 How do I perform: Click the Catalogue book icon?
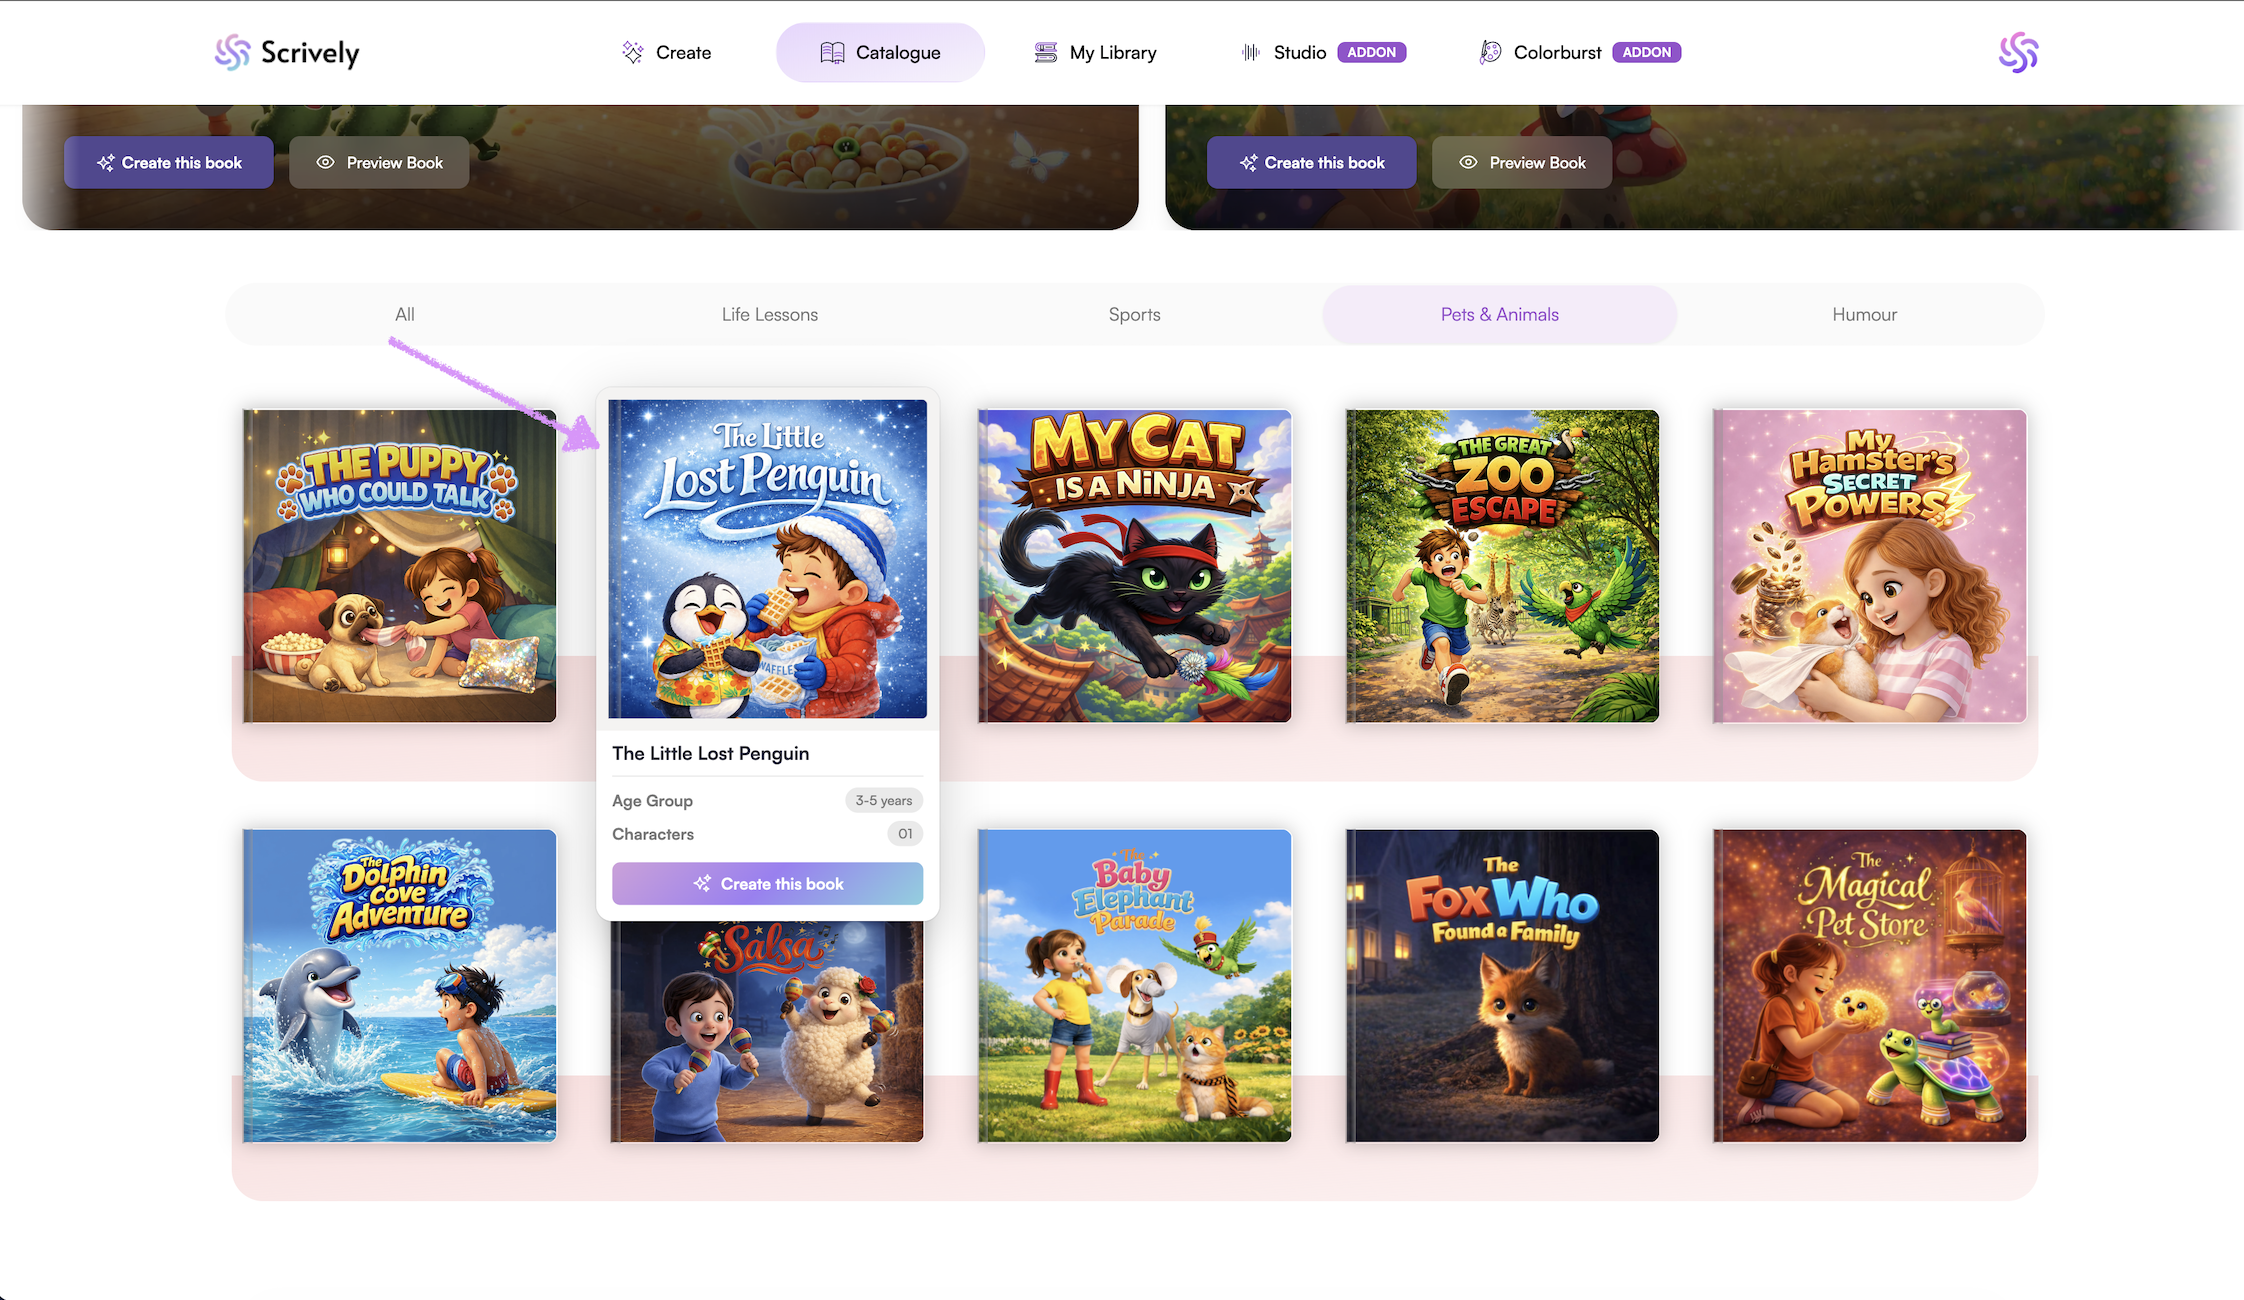coord(832,52)
